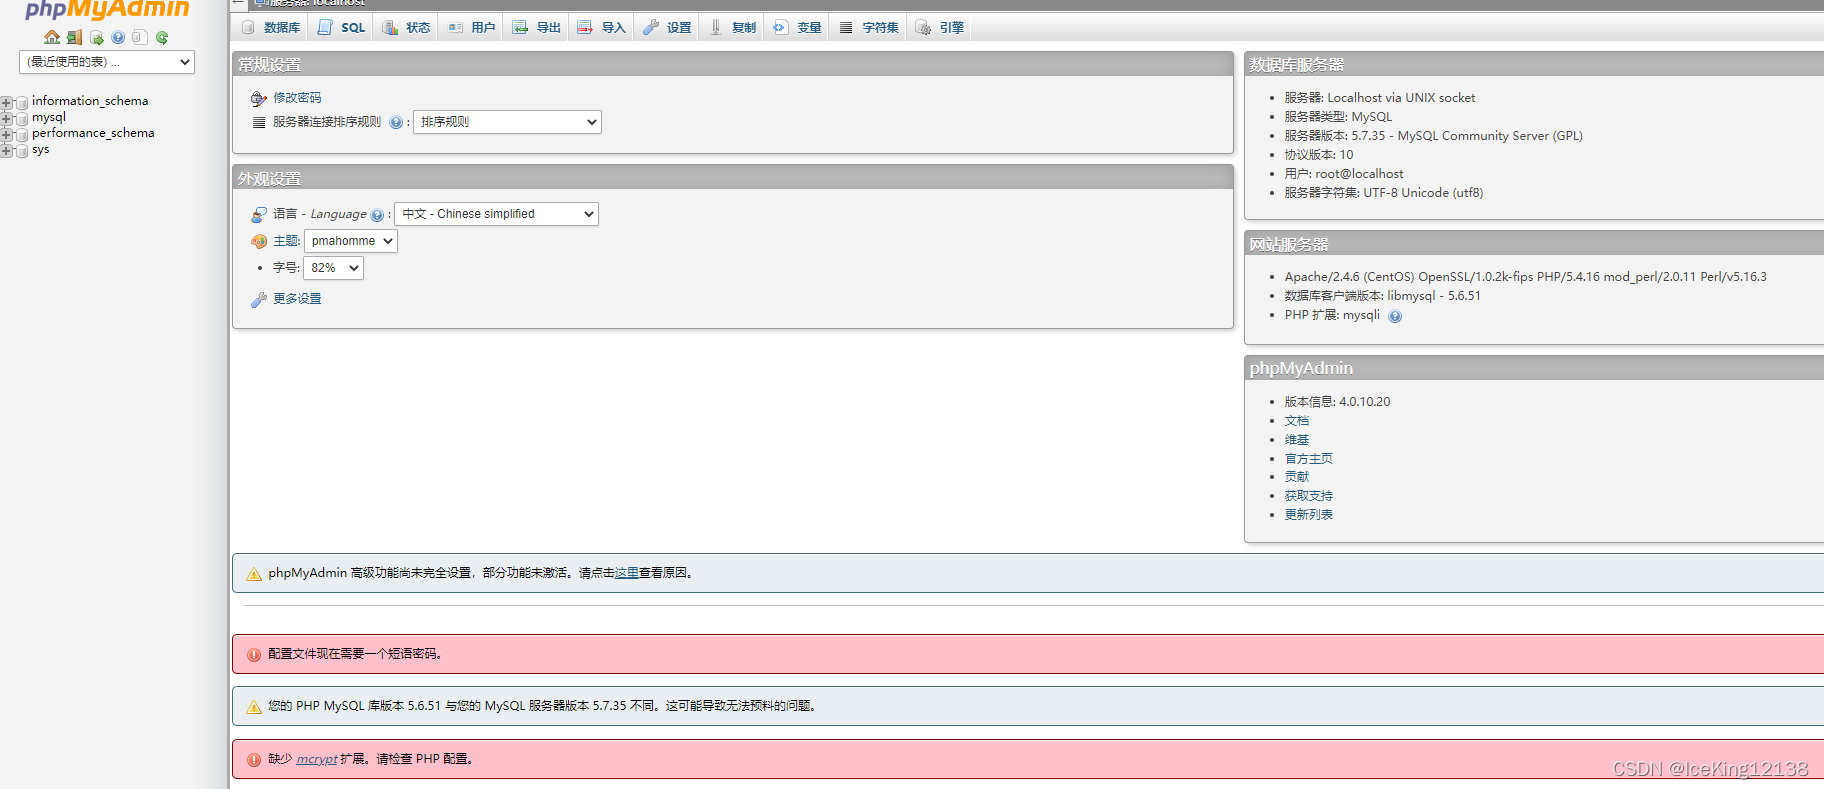1824x789 pixels.
Task: Open the 最近使用的表 dropdown
Action: point(107,62)
